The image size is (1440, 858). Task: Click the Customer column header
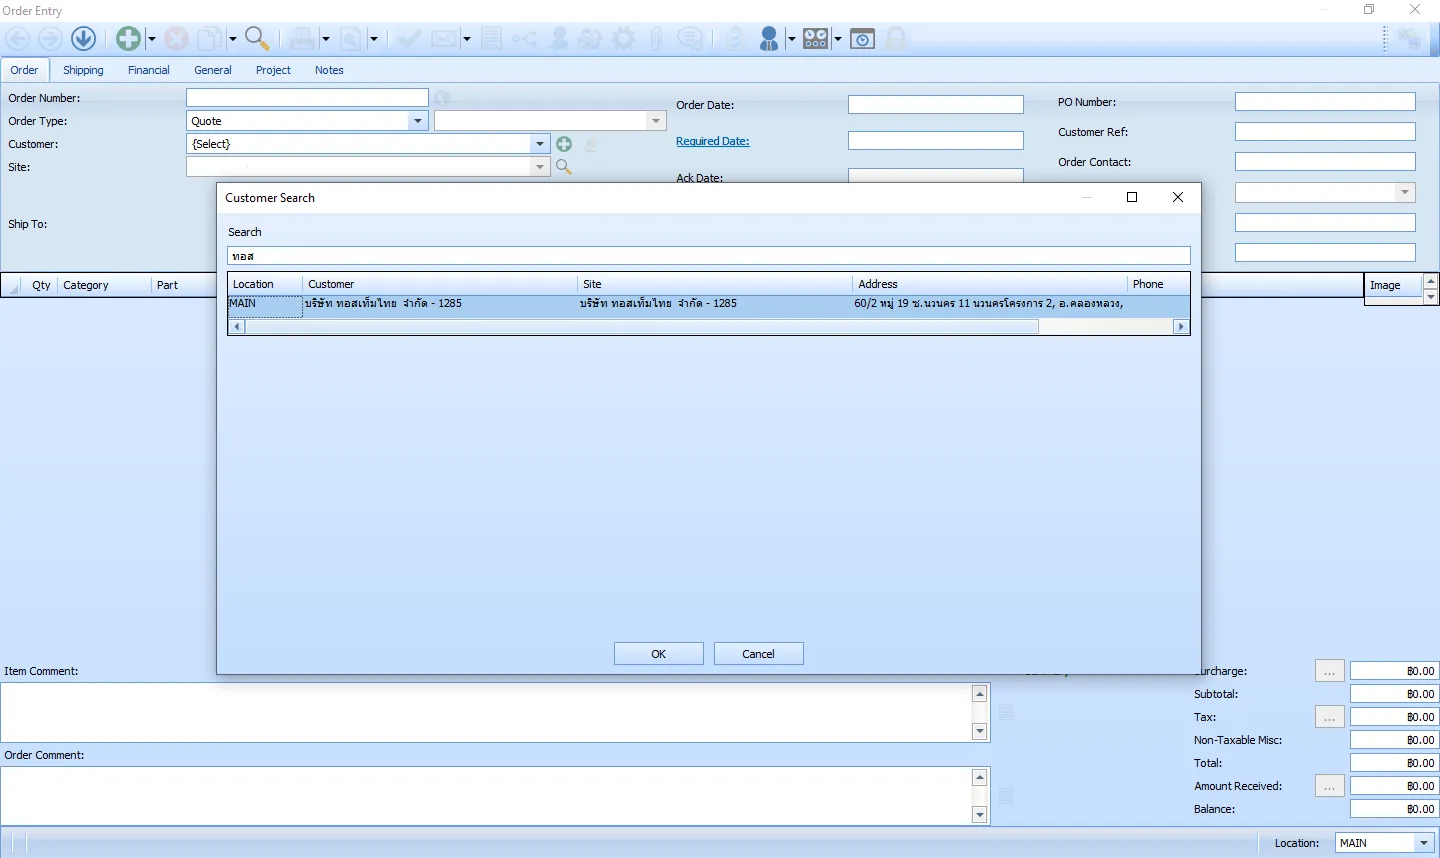point(440,284)
